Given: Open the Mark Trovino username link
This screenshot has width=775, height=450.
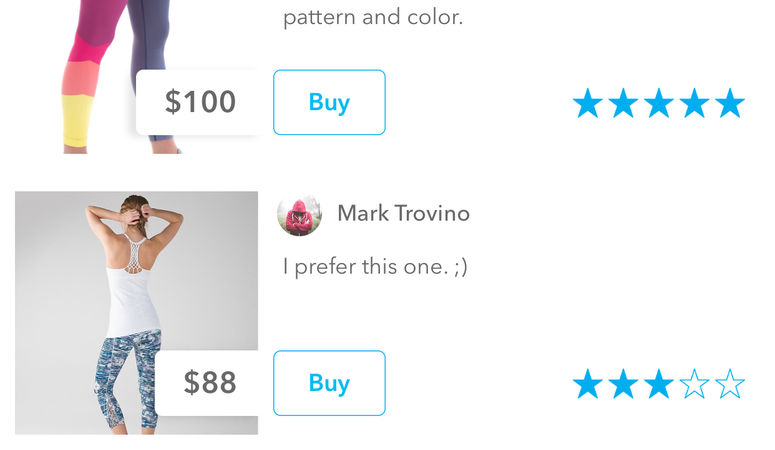Looking at the screenshot, I should [x=403, y=214].
